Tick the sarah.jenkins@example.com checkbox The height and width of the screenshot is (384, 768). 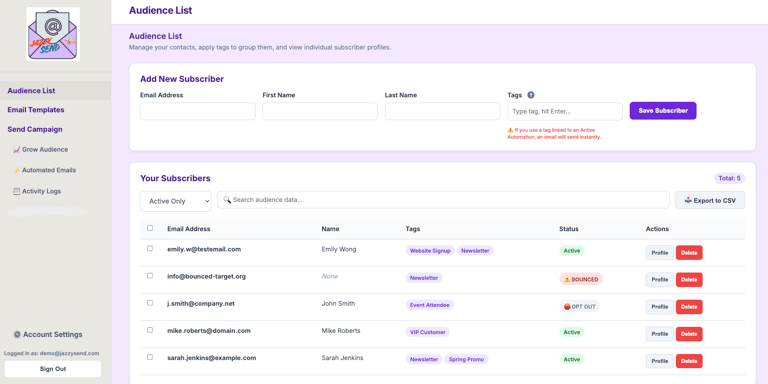coord(150,357)
